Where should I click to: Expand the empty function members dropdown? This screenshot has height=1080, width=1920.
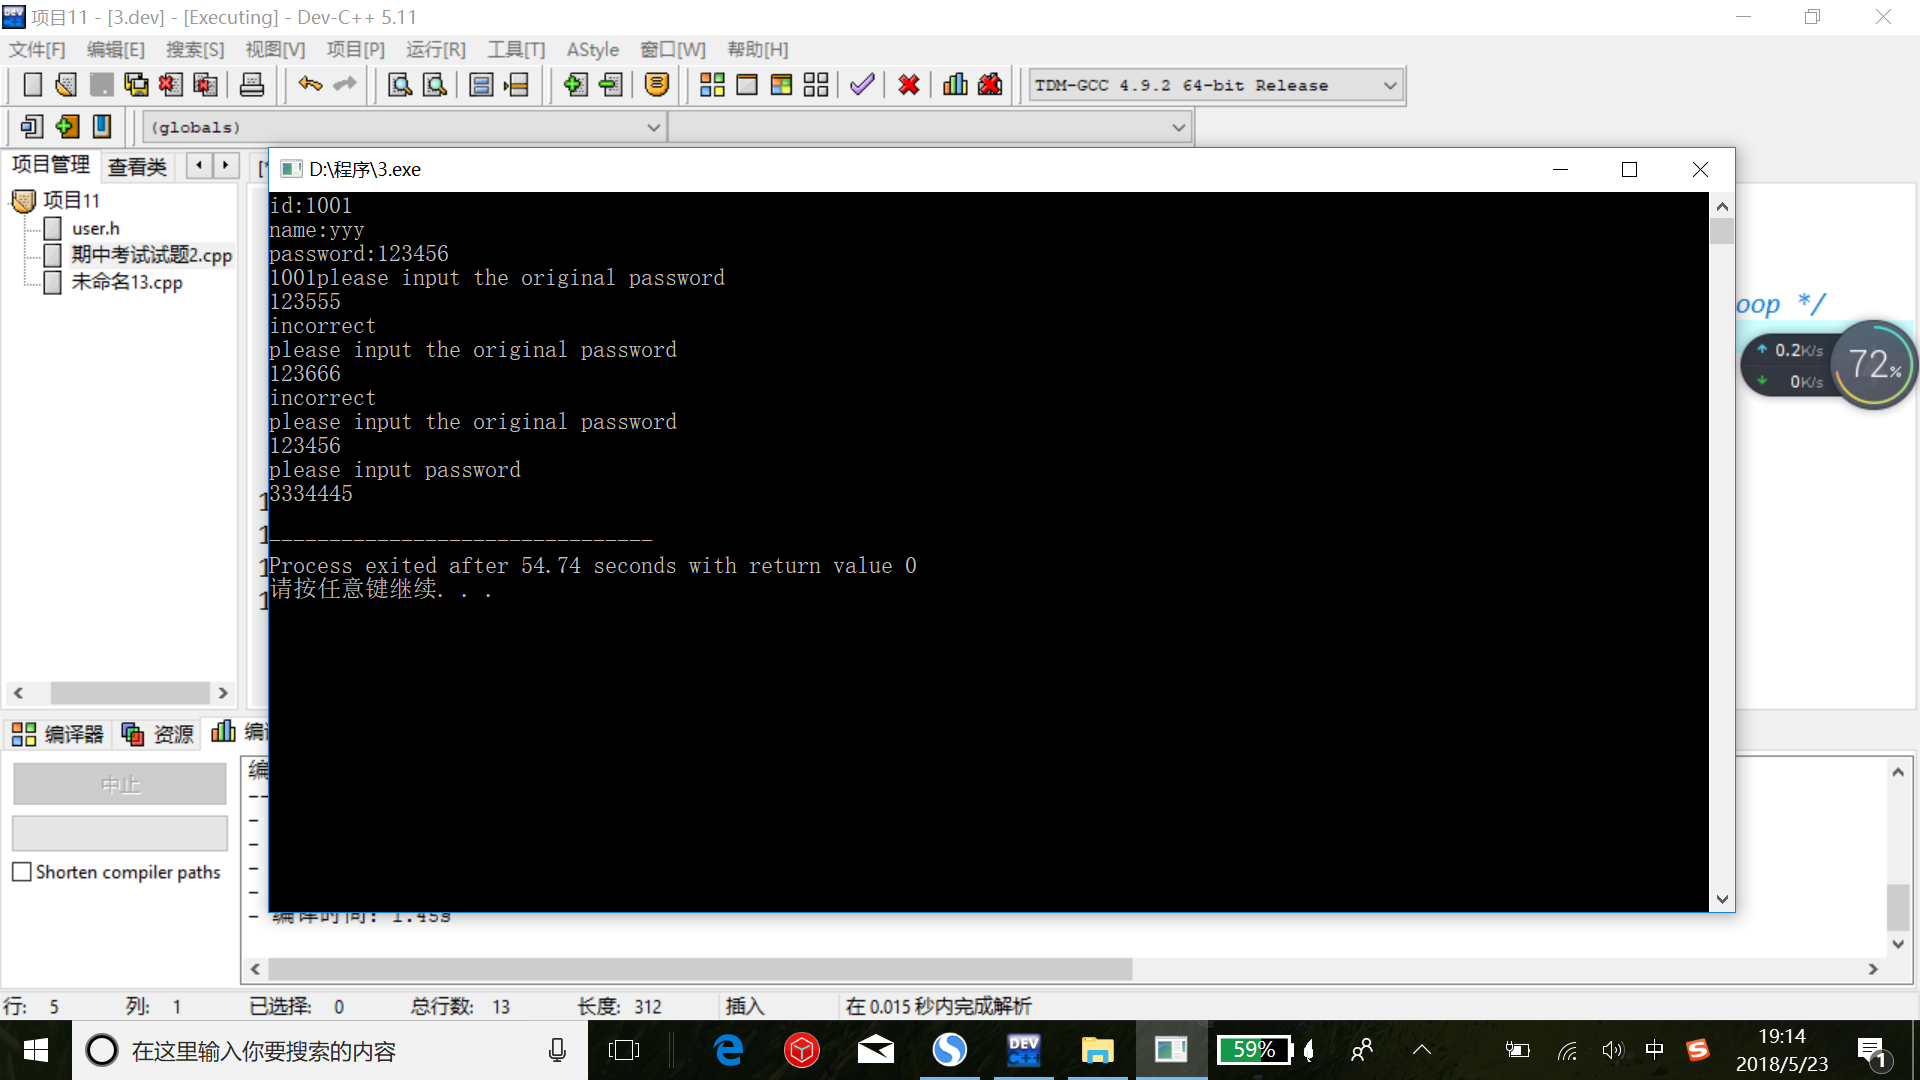click(1178, 128)
